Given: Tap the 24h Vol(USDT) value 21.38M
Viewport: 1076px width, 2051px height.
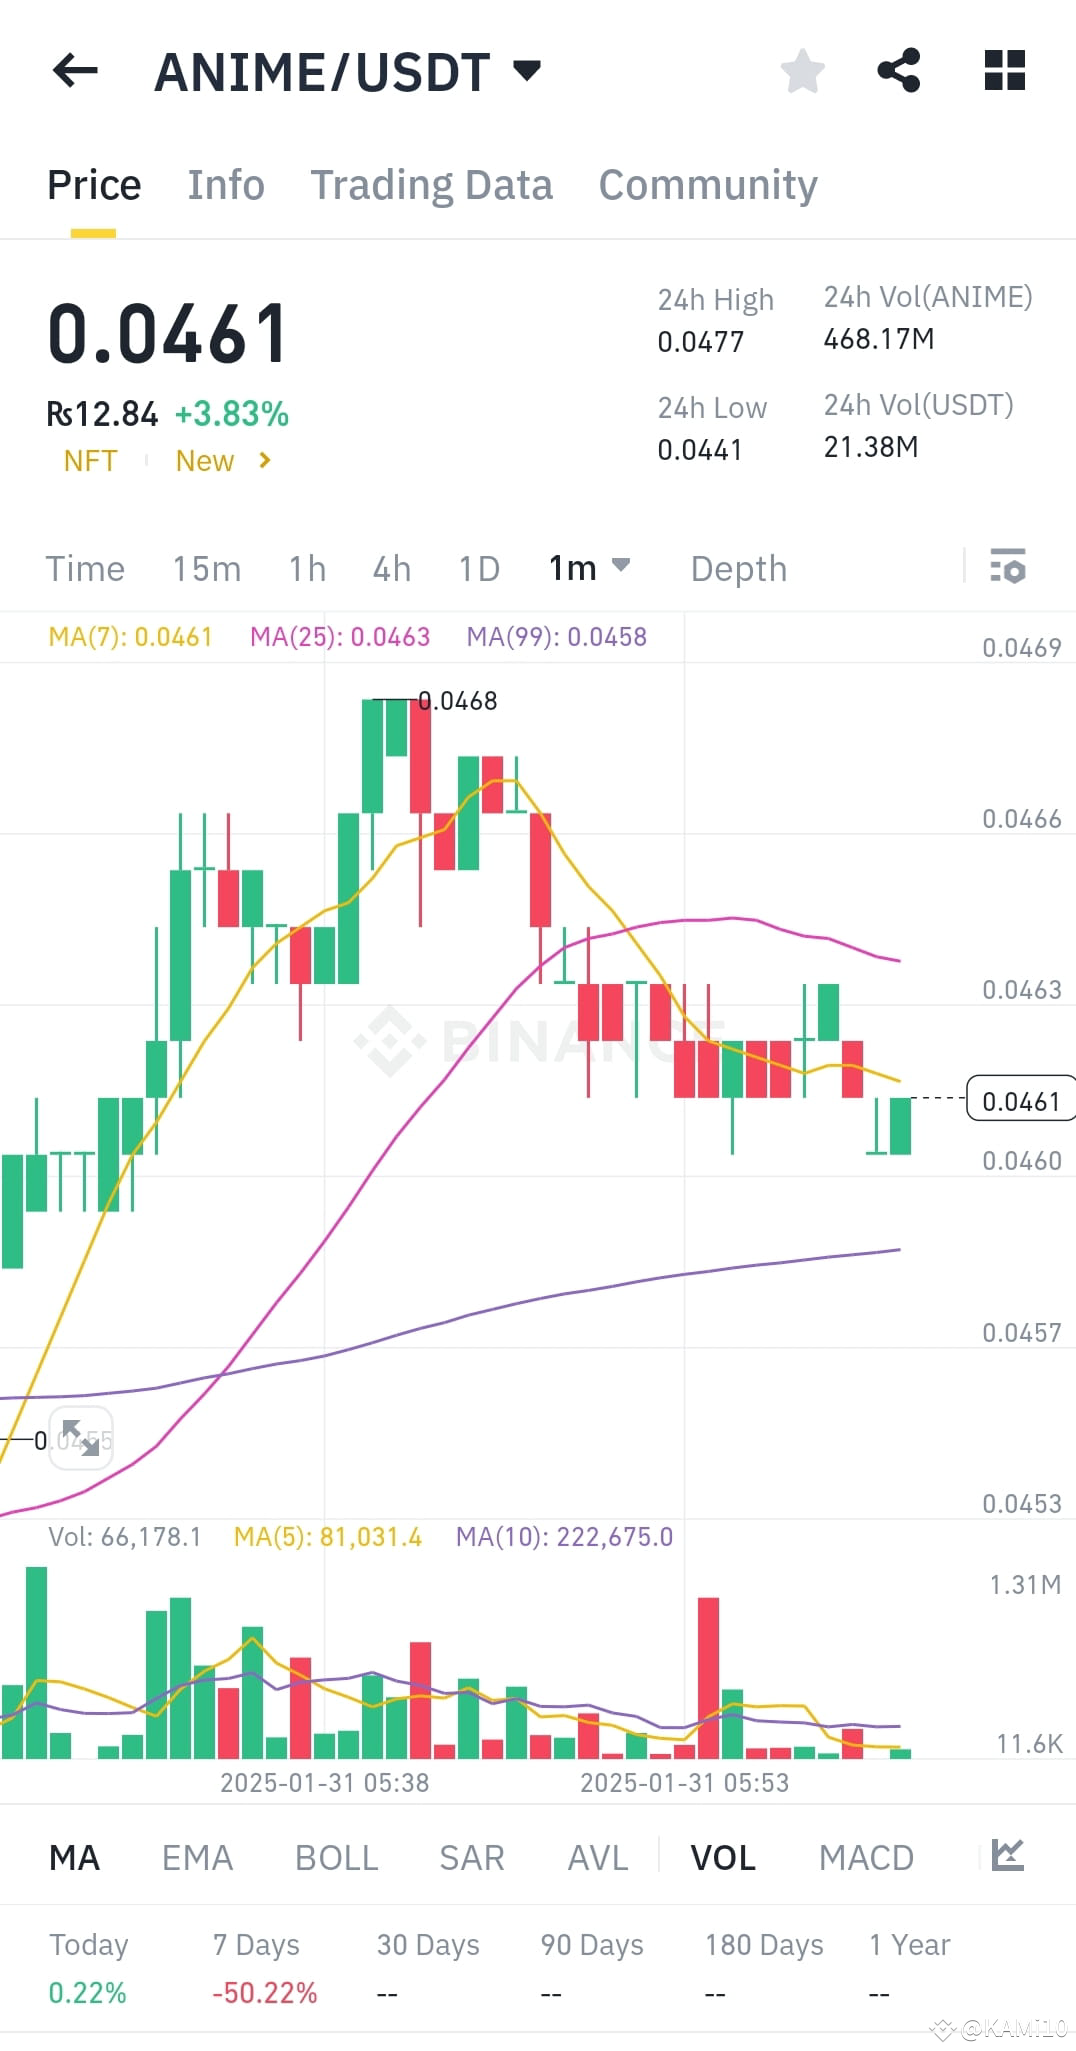Looking at the screenshot, I should tap(871, 447).
